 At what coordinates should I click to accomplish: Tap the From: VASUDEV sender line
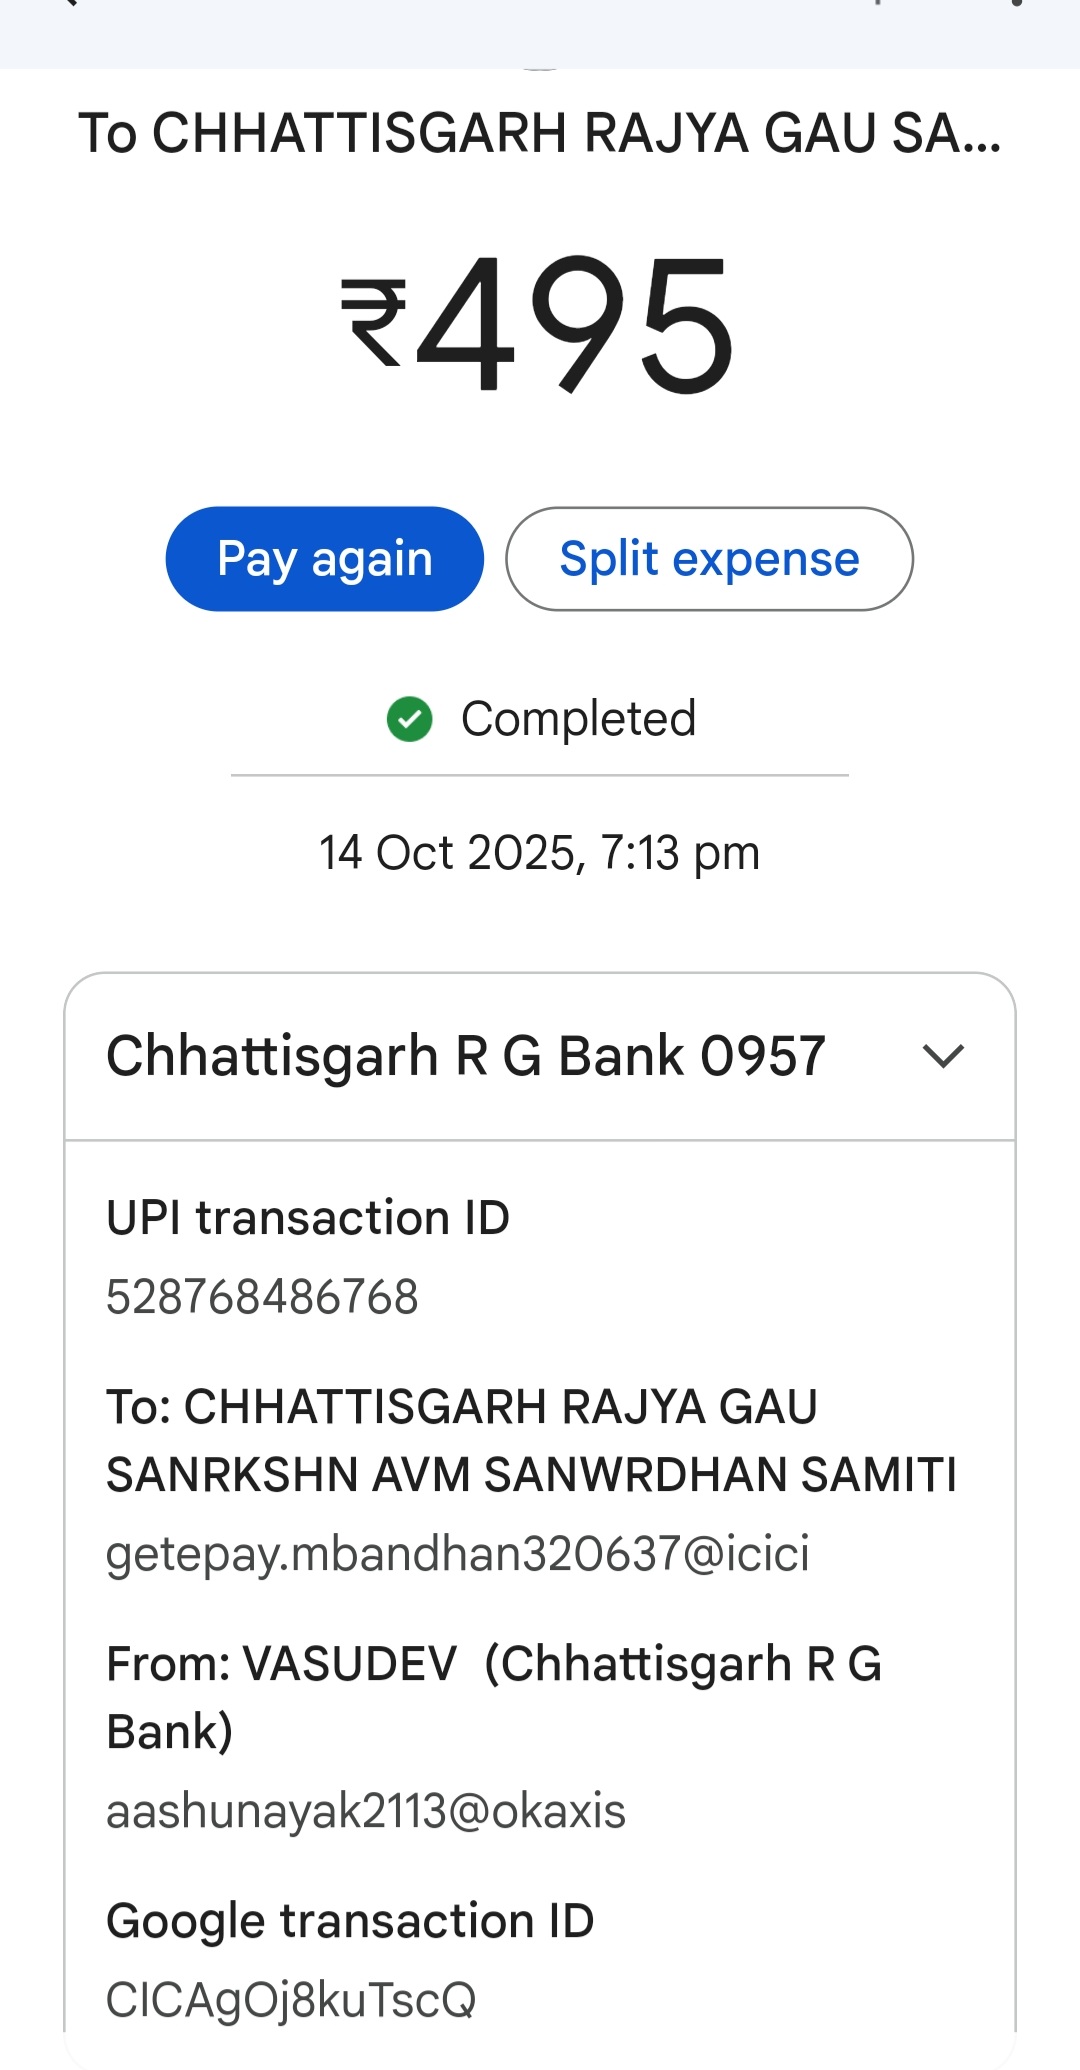(x=494, y=1697)
